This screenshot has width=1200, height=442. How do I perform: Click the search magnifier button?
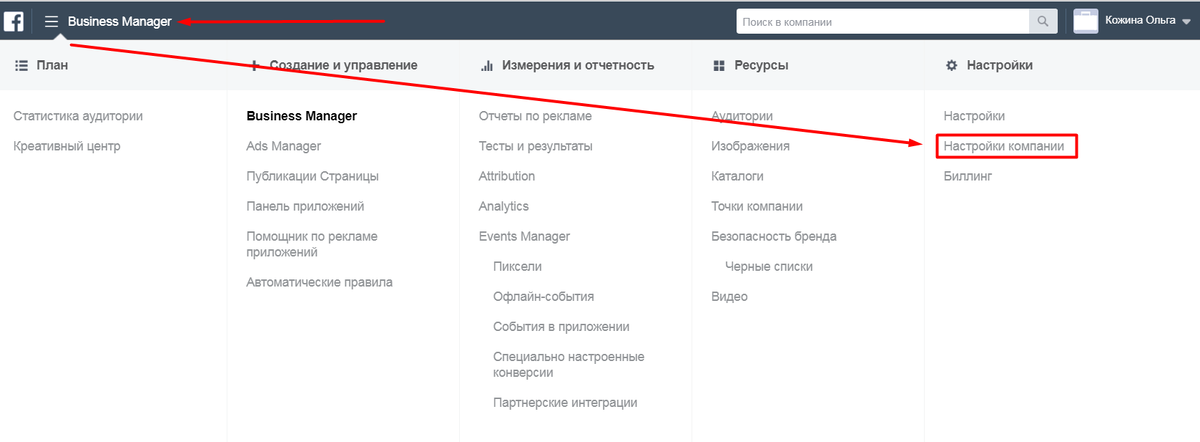point(1043,21)
